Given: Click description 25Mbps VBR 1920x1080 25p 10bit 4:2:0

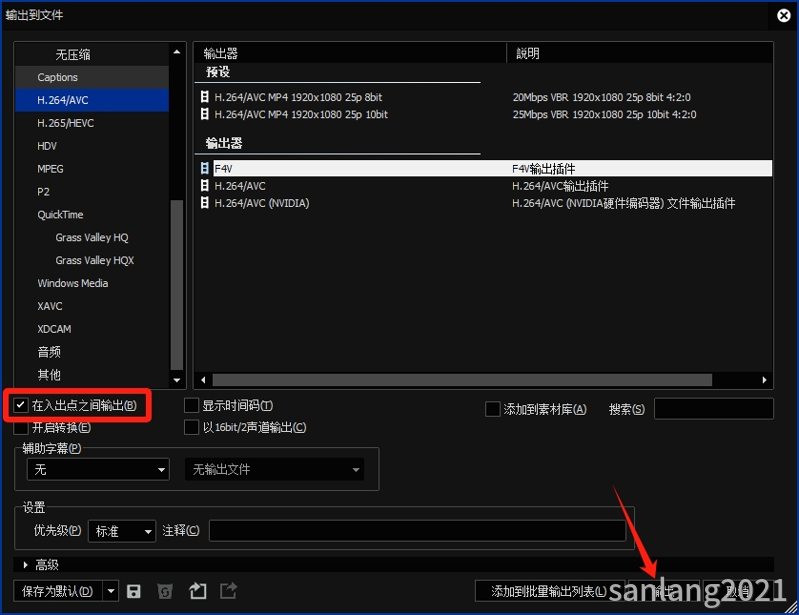Looking at the screenshot, I should [x=604, y=114].
